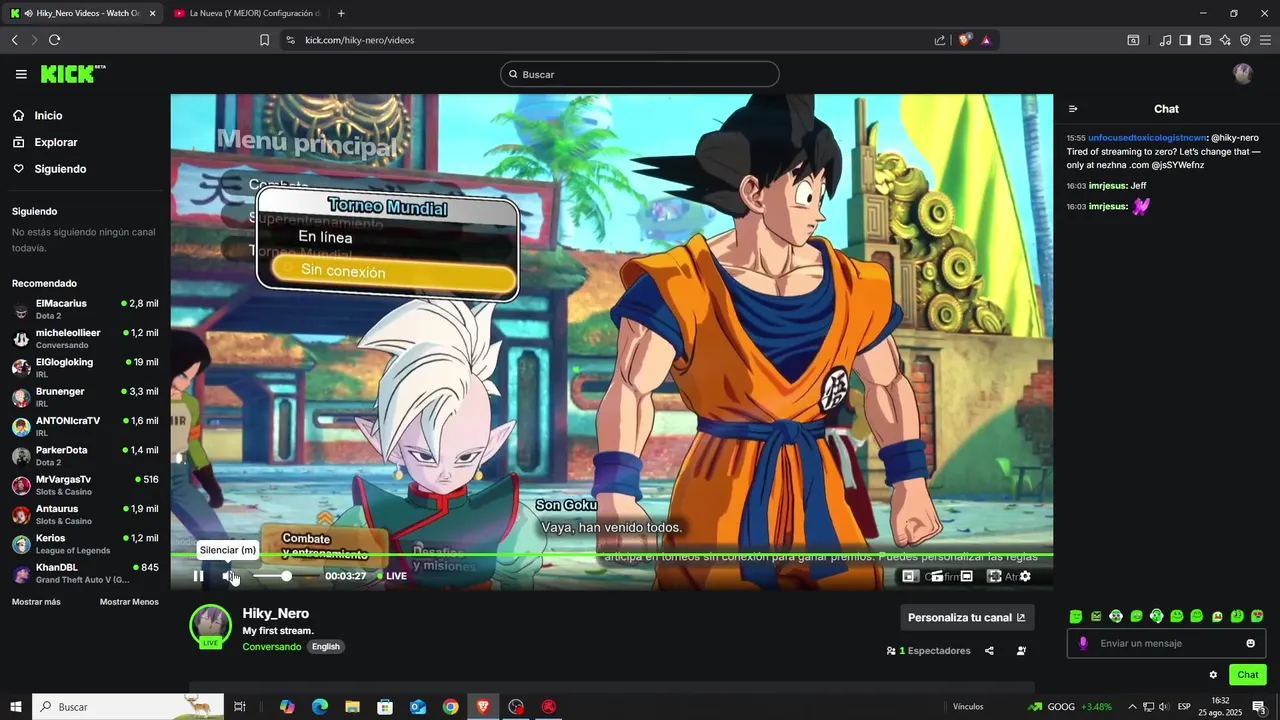The width and height of the screenshot is (1280, 720).
Task: Click the KICK logo
Action: (72, 74)
